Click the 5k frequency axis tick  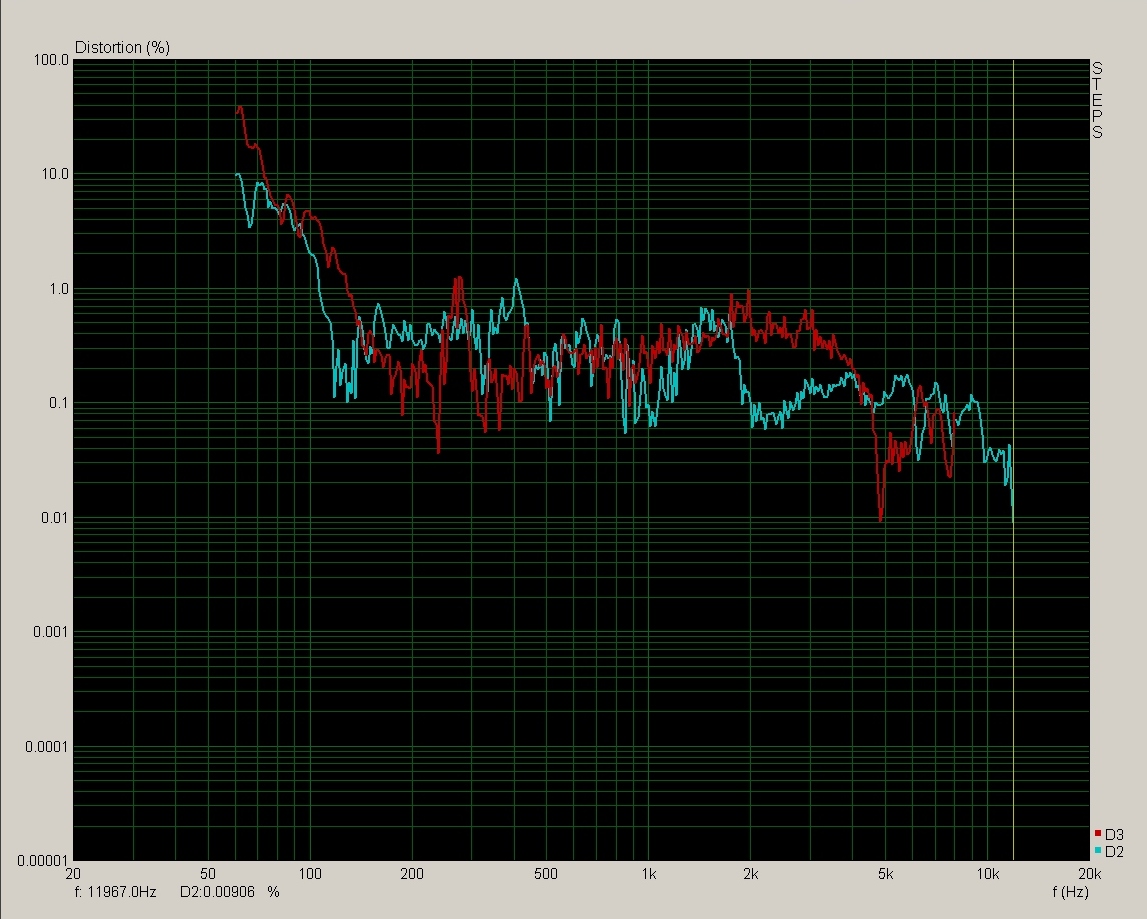tap(885, 874)
